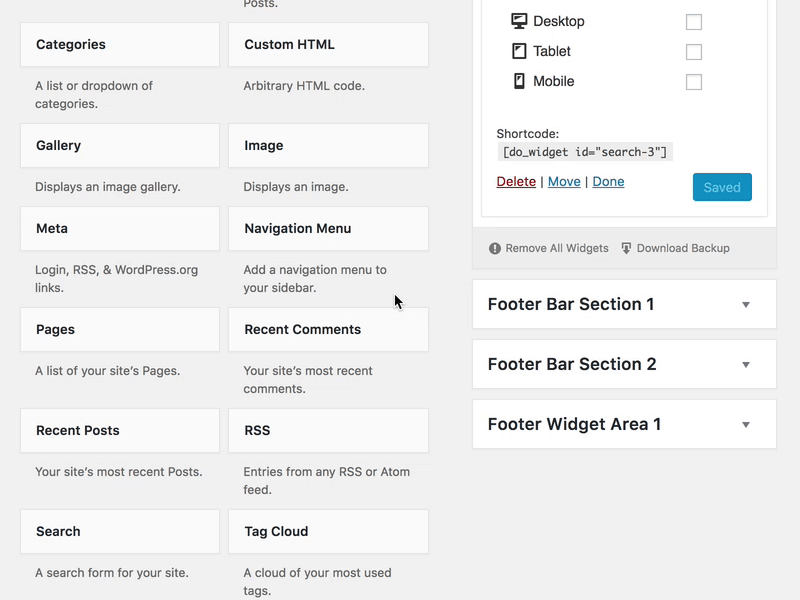
Task: Click the Done link
Action: 609,182
